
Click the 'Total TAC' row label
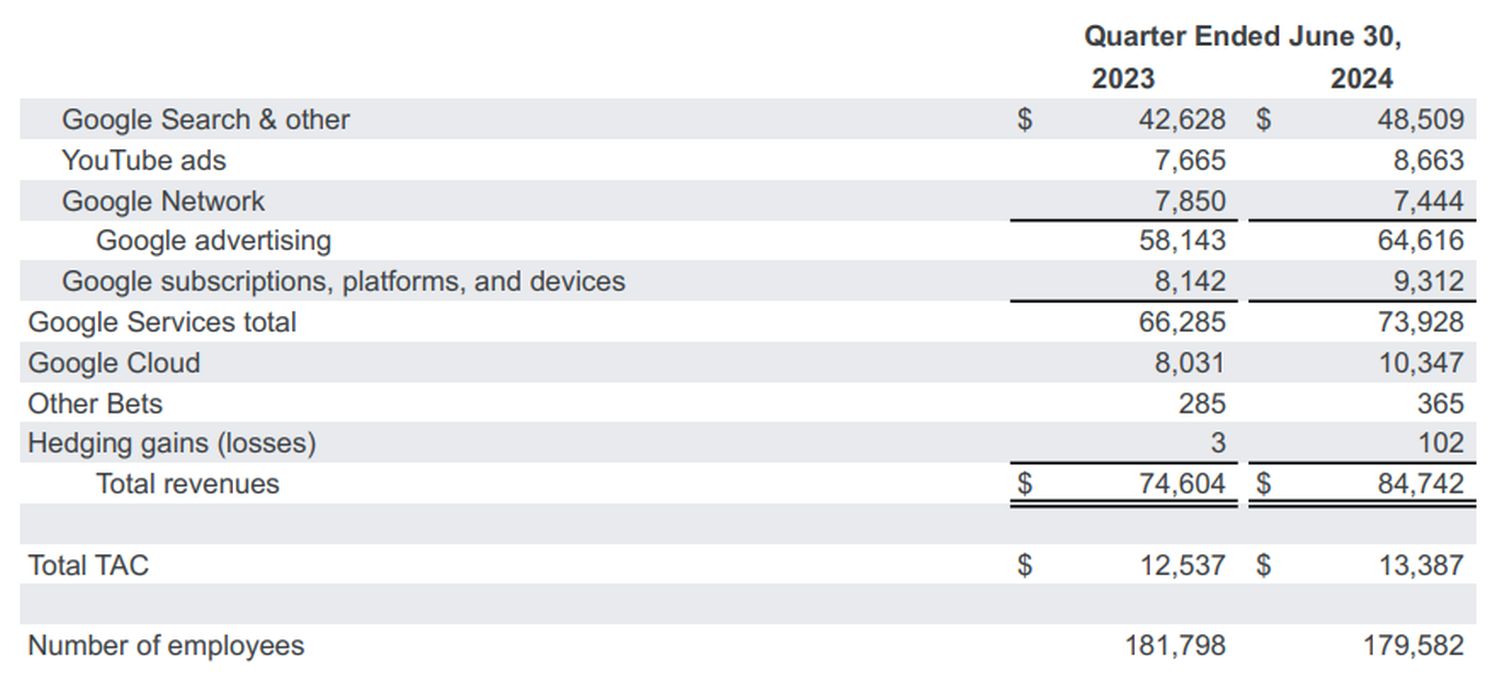[88, 566]
